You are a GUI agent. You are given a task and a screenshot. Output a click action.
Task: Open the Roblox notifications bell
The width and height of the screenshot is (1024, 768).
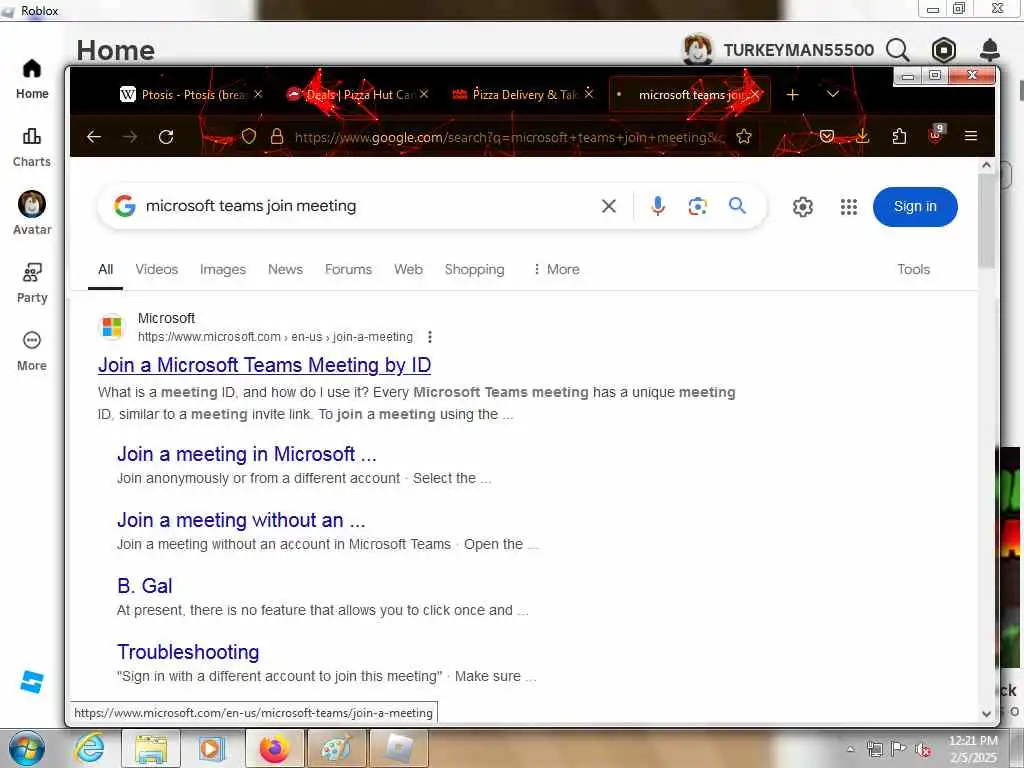989,50
